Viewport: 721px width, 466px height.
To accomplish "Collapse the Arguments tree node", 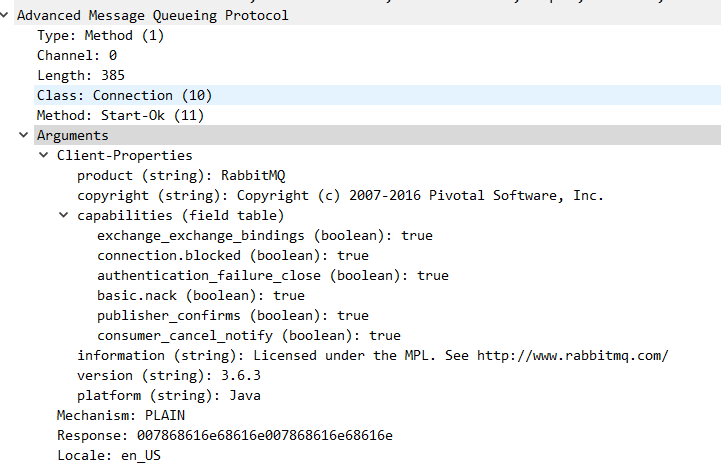I will [23, 135].
